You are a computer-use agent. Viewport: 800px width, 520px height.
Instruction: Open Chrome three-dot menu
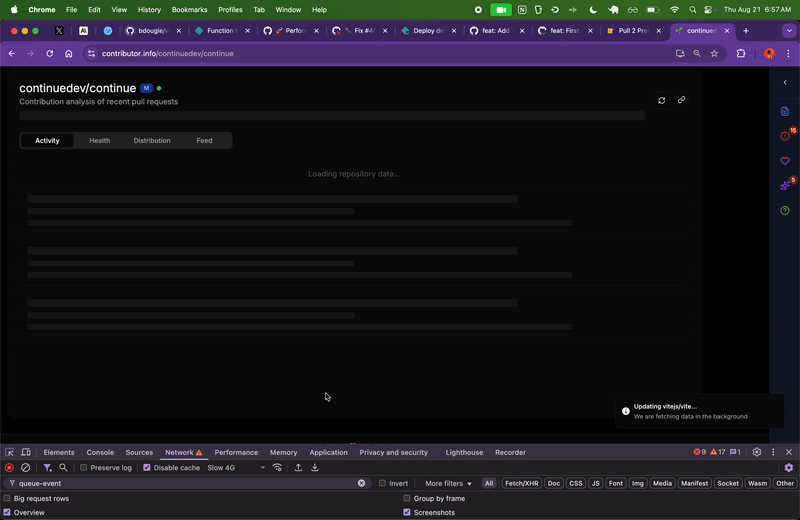click(788, 54)
